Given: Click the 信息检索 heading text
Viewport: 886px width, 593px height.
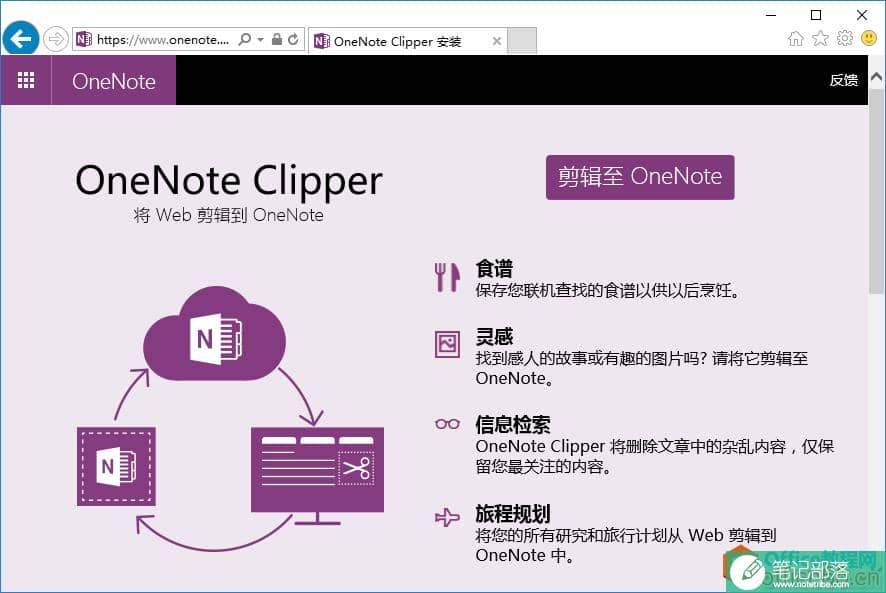Looking at the screenshot, I should [x=513, y=425].
